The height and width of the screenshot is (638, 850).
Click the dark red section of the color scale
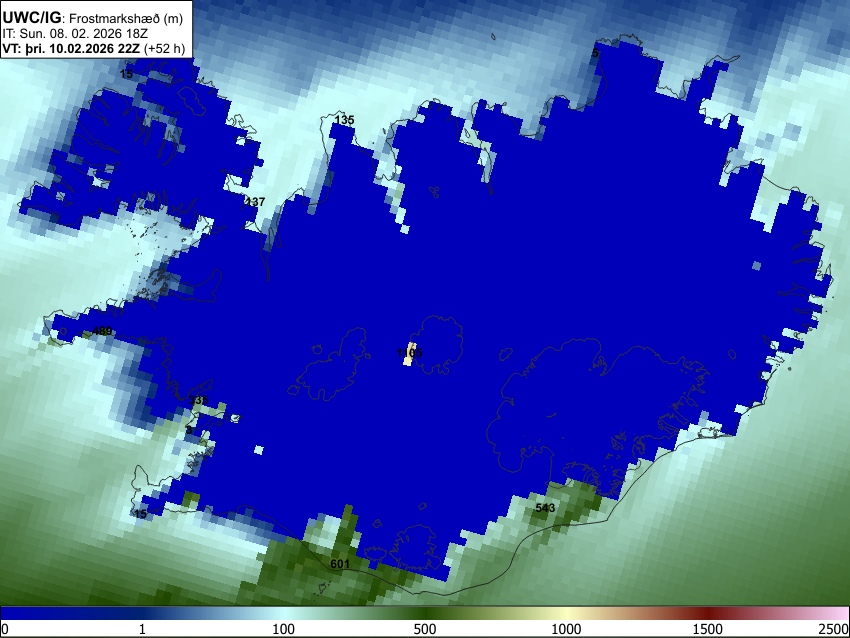pos(708,614)
